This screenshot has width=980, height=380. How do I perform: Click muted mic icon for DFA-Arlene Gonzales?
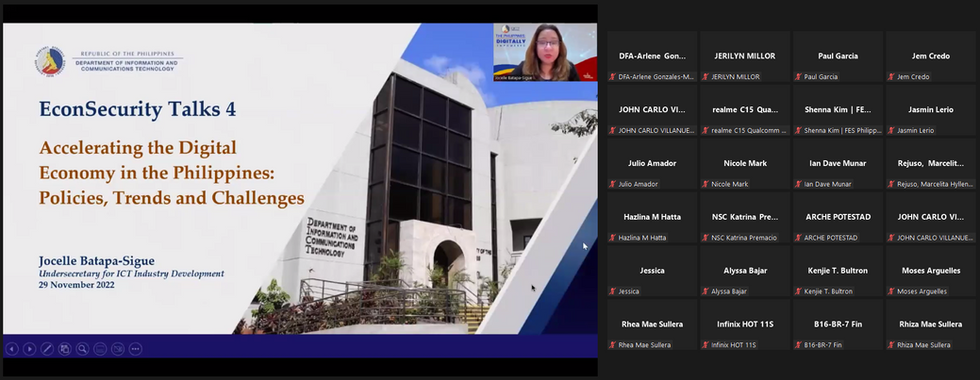tap(613, 77)
